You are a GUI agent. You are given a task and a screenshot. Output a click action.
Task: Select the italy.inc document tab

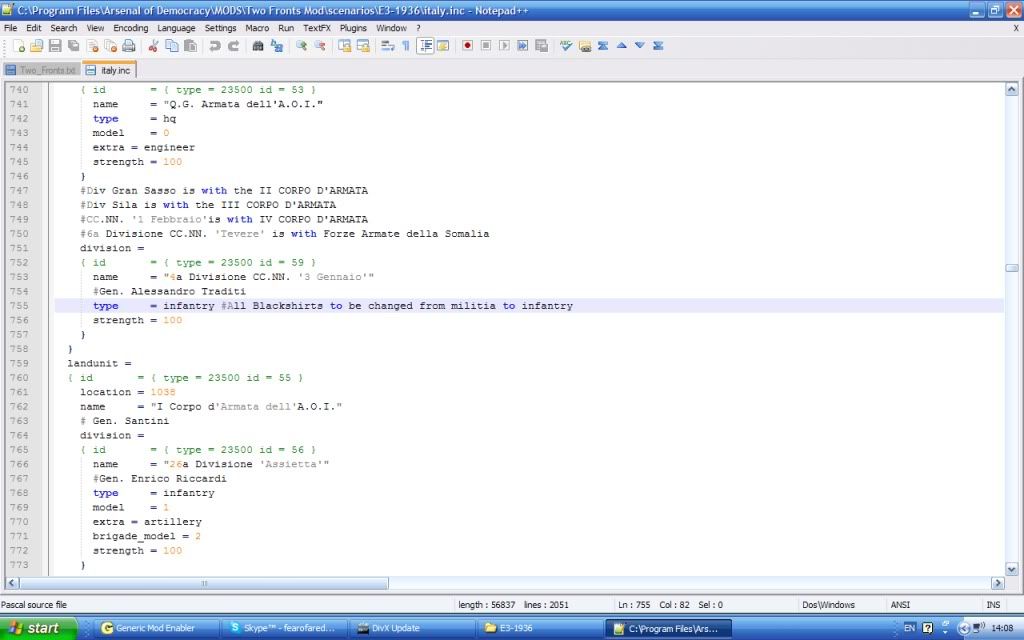click(x=108, y=70)
